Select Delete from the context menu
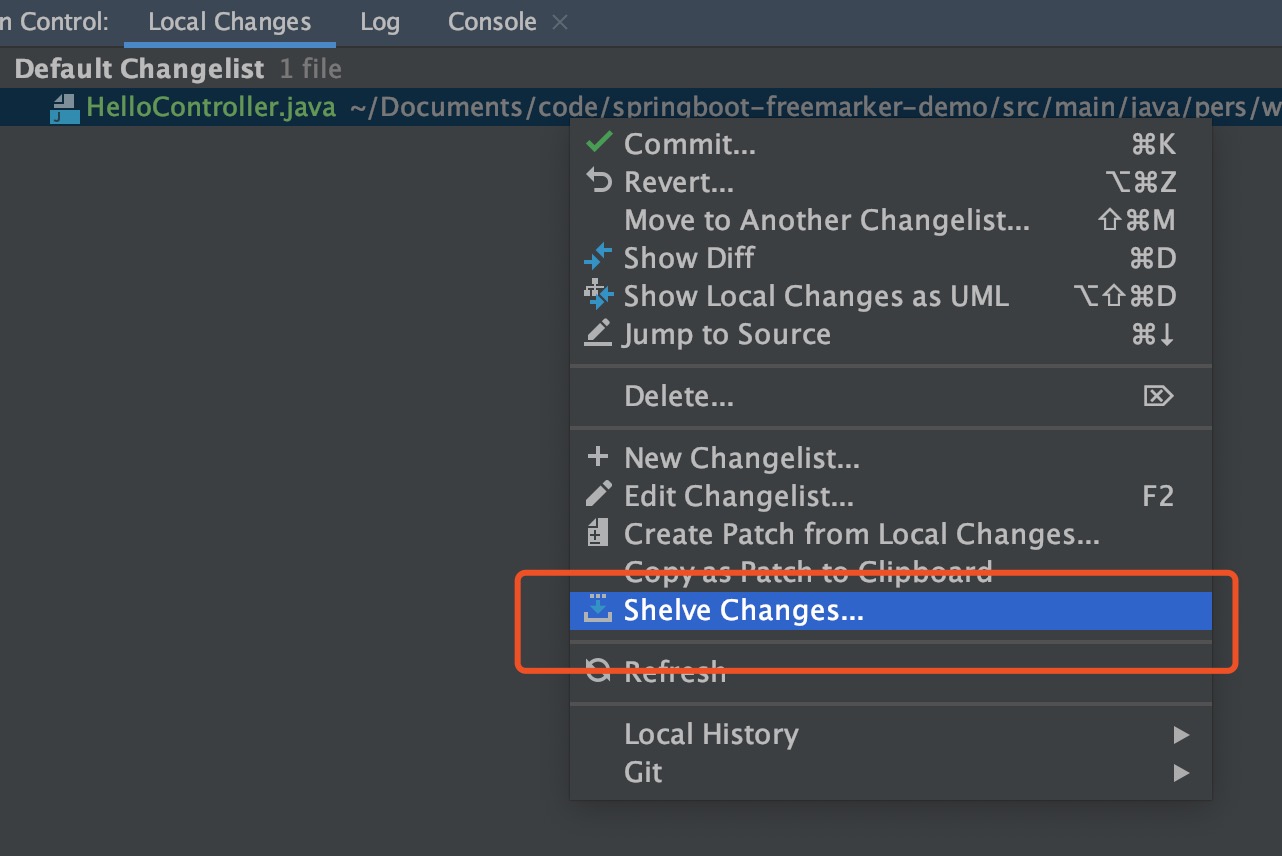This screenshot has height=856, width=1282. click(678, 397)
